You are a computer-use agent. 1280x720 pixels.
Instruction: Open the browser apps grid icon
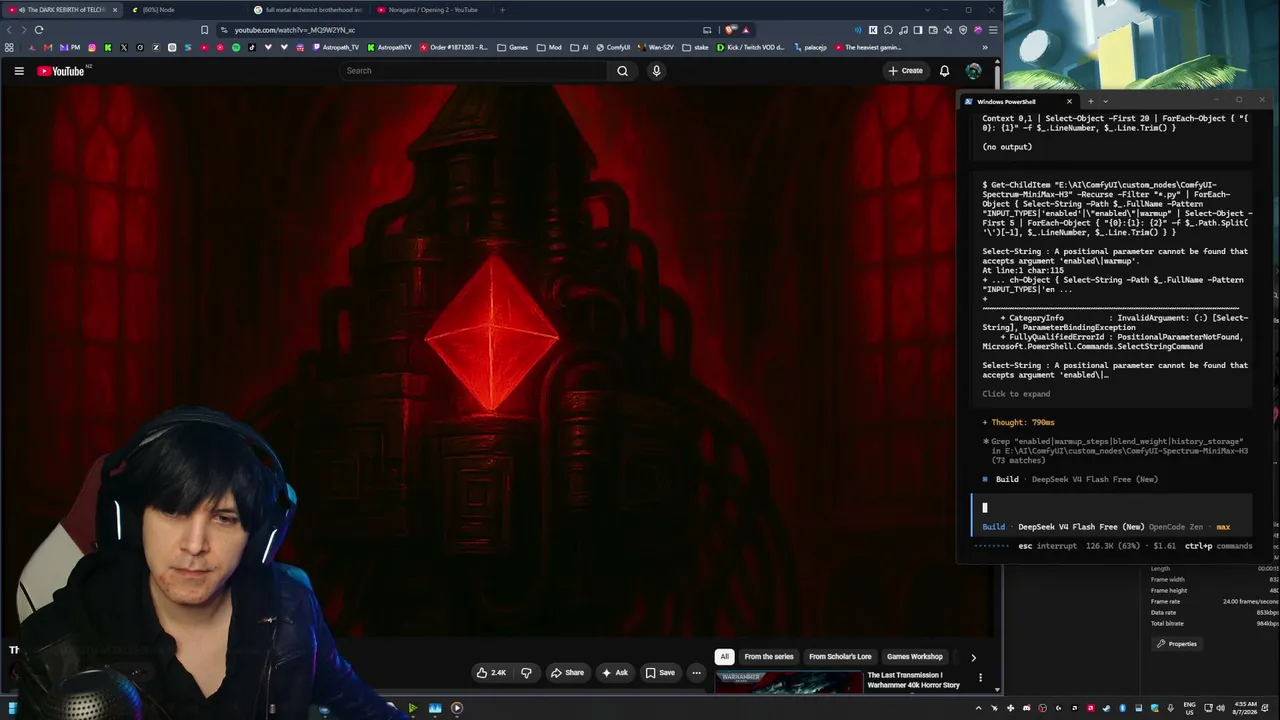click(x=9, y=47)
